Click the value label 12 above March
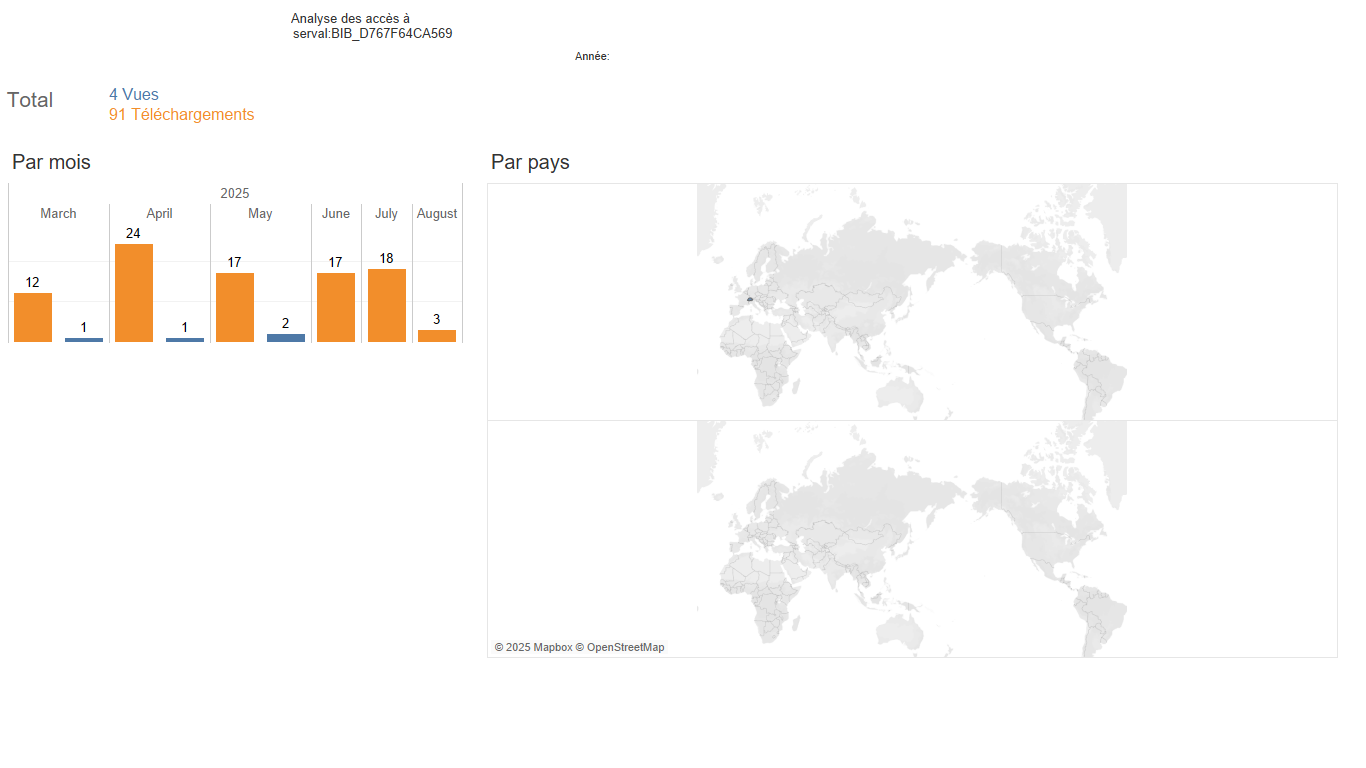Viewport: 1366px width, 768px height. pyautogui.click(x=32, y=282)
